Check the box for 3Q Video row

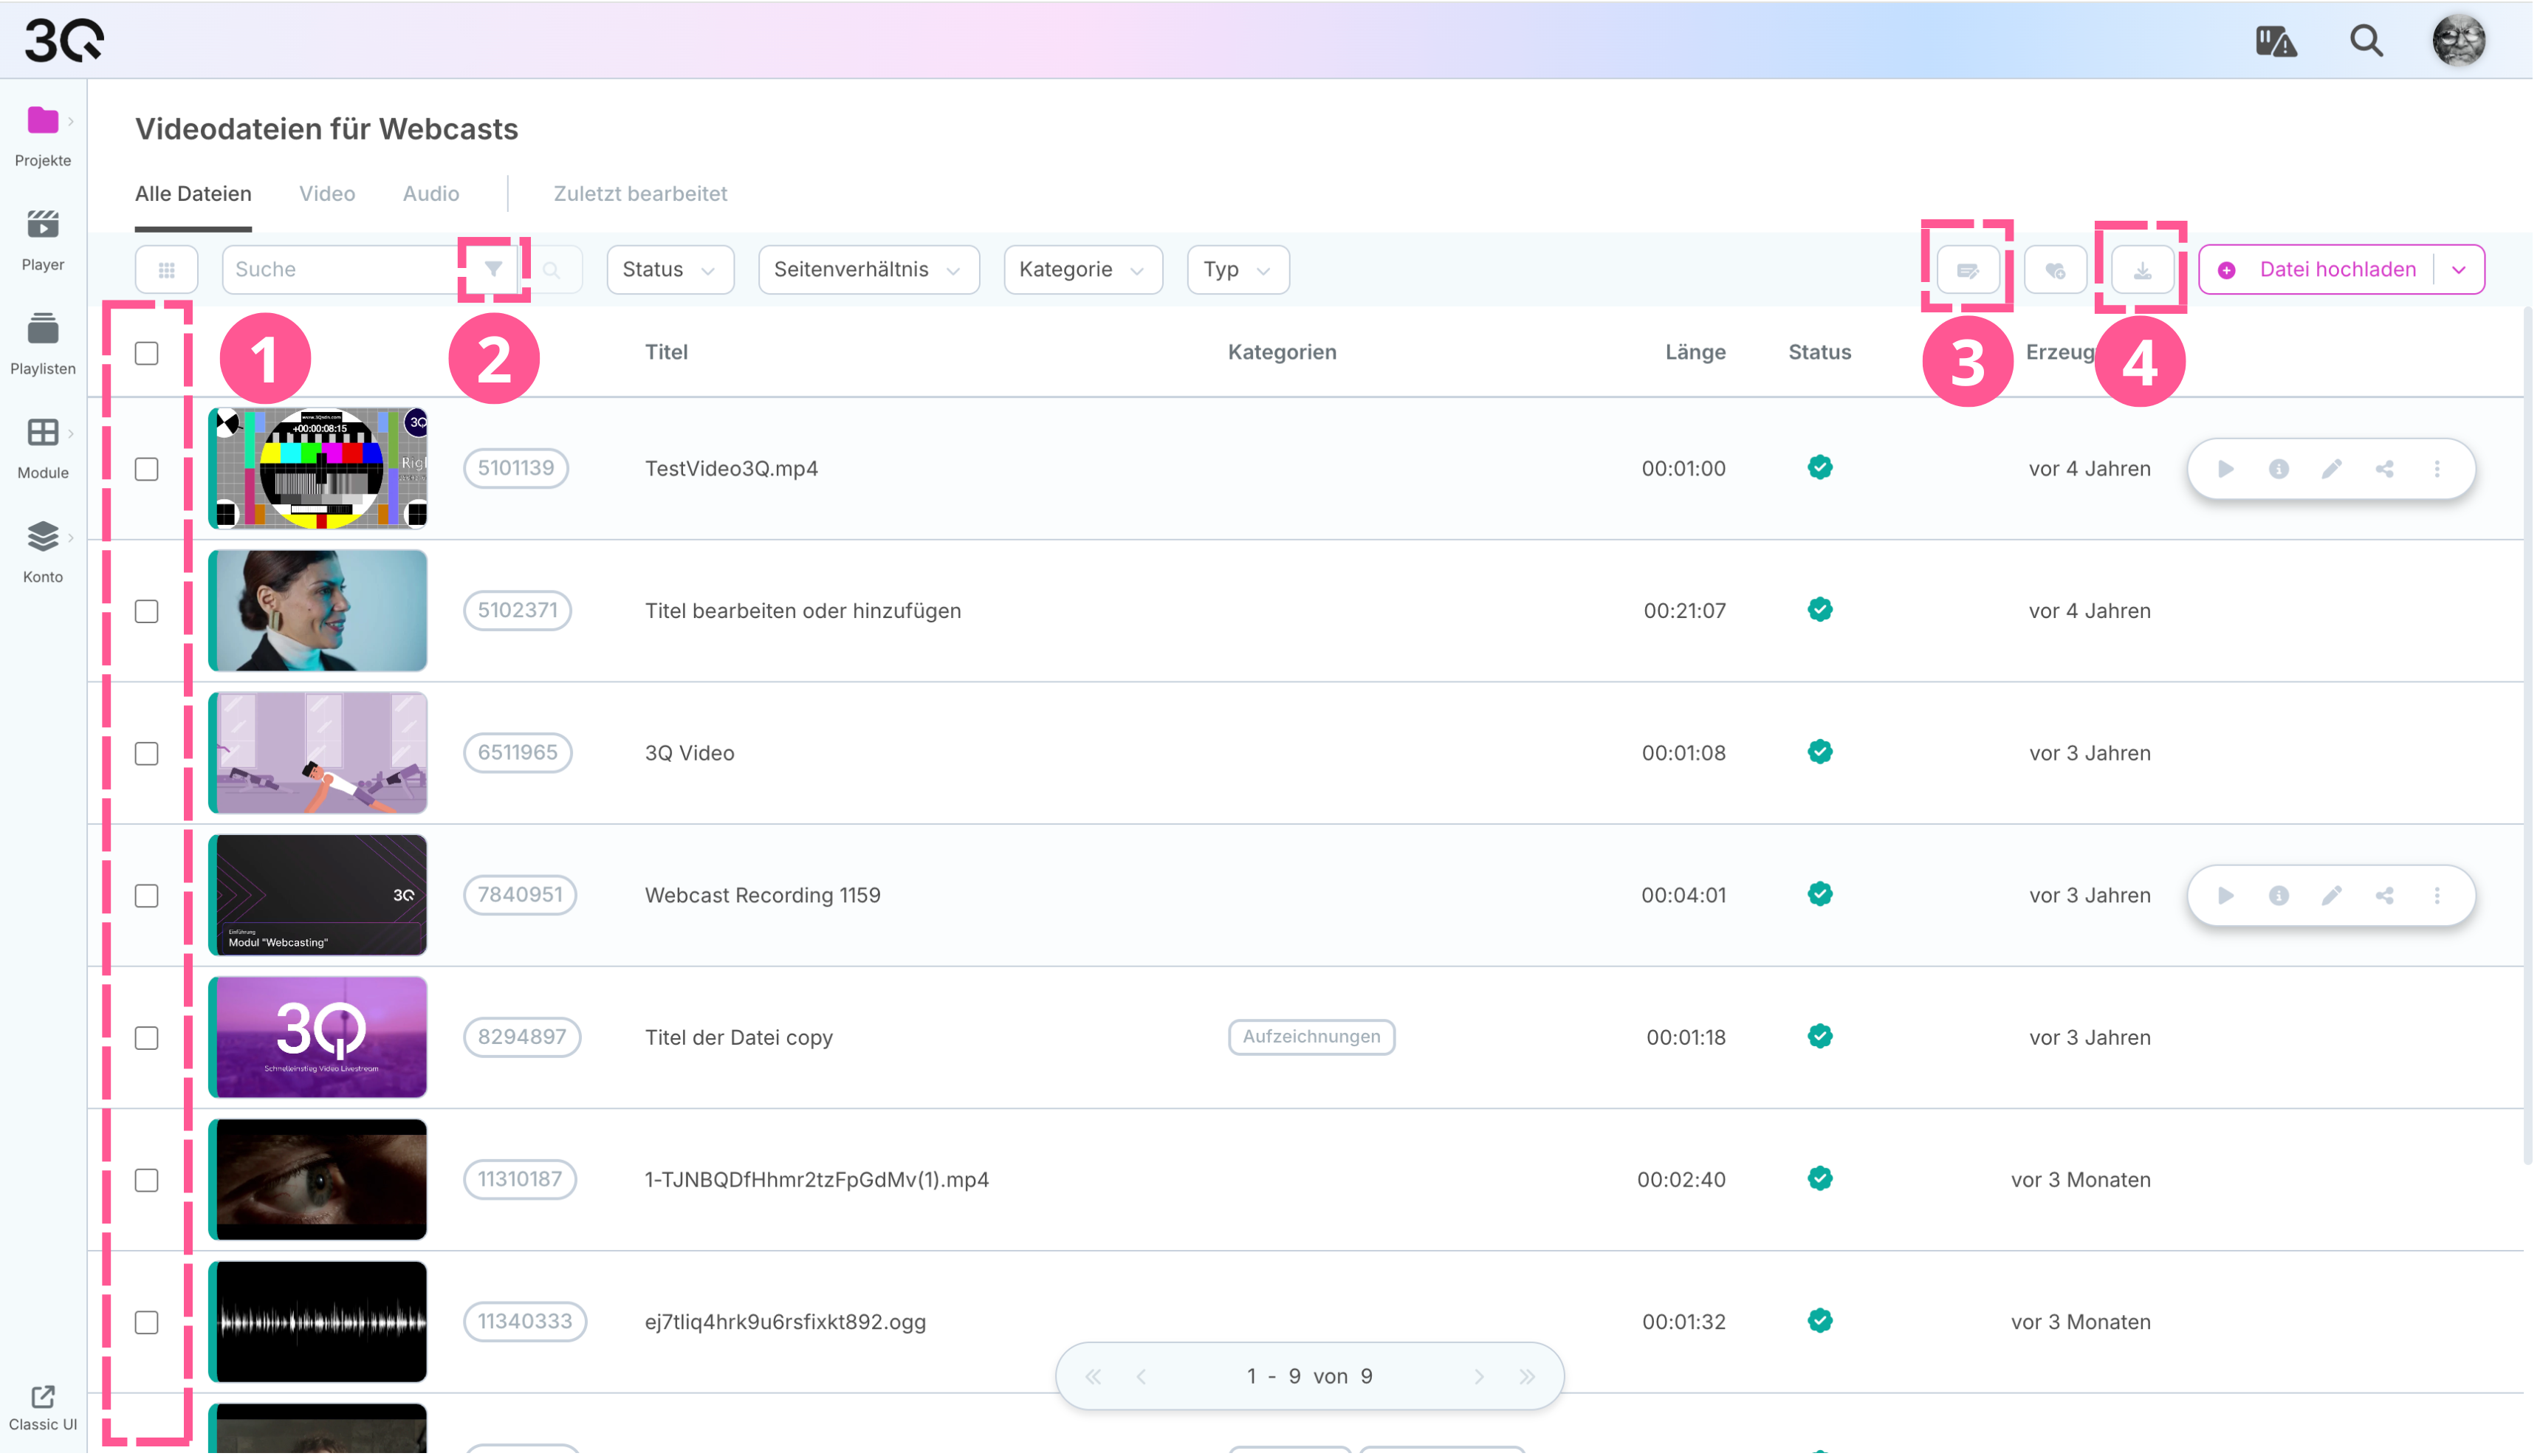(147, 754)
